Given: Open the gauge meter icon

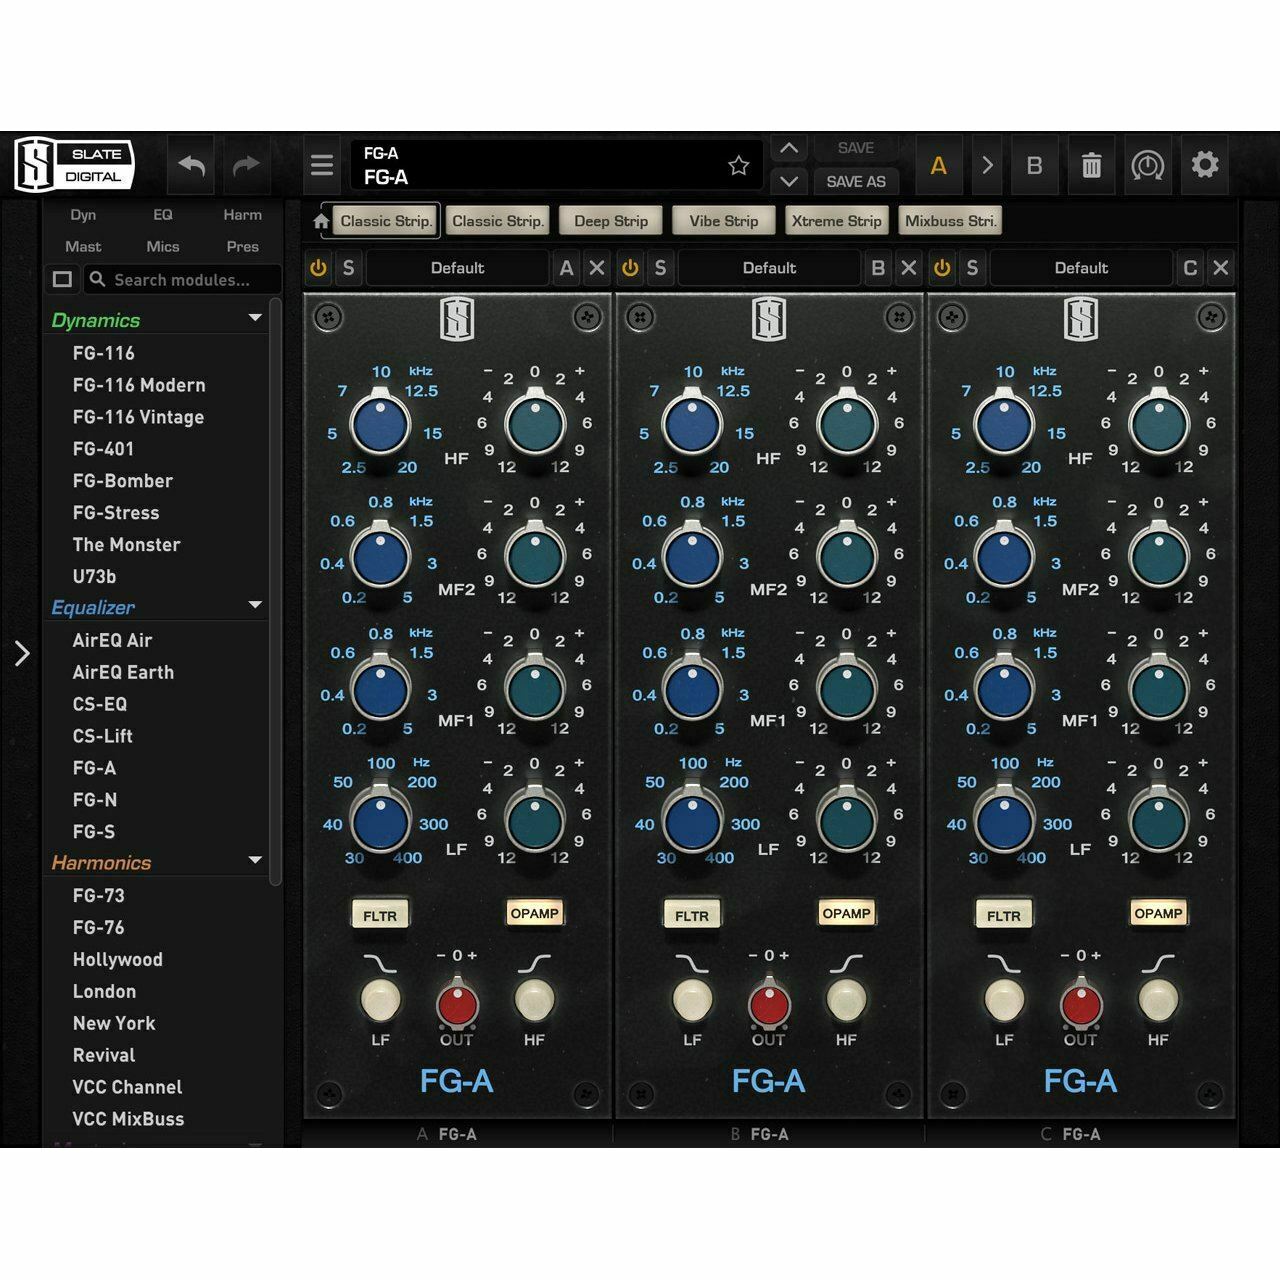Looking at the screenshot, I should 1147,165.
